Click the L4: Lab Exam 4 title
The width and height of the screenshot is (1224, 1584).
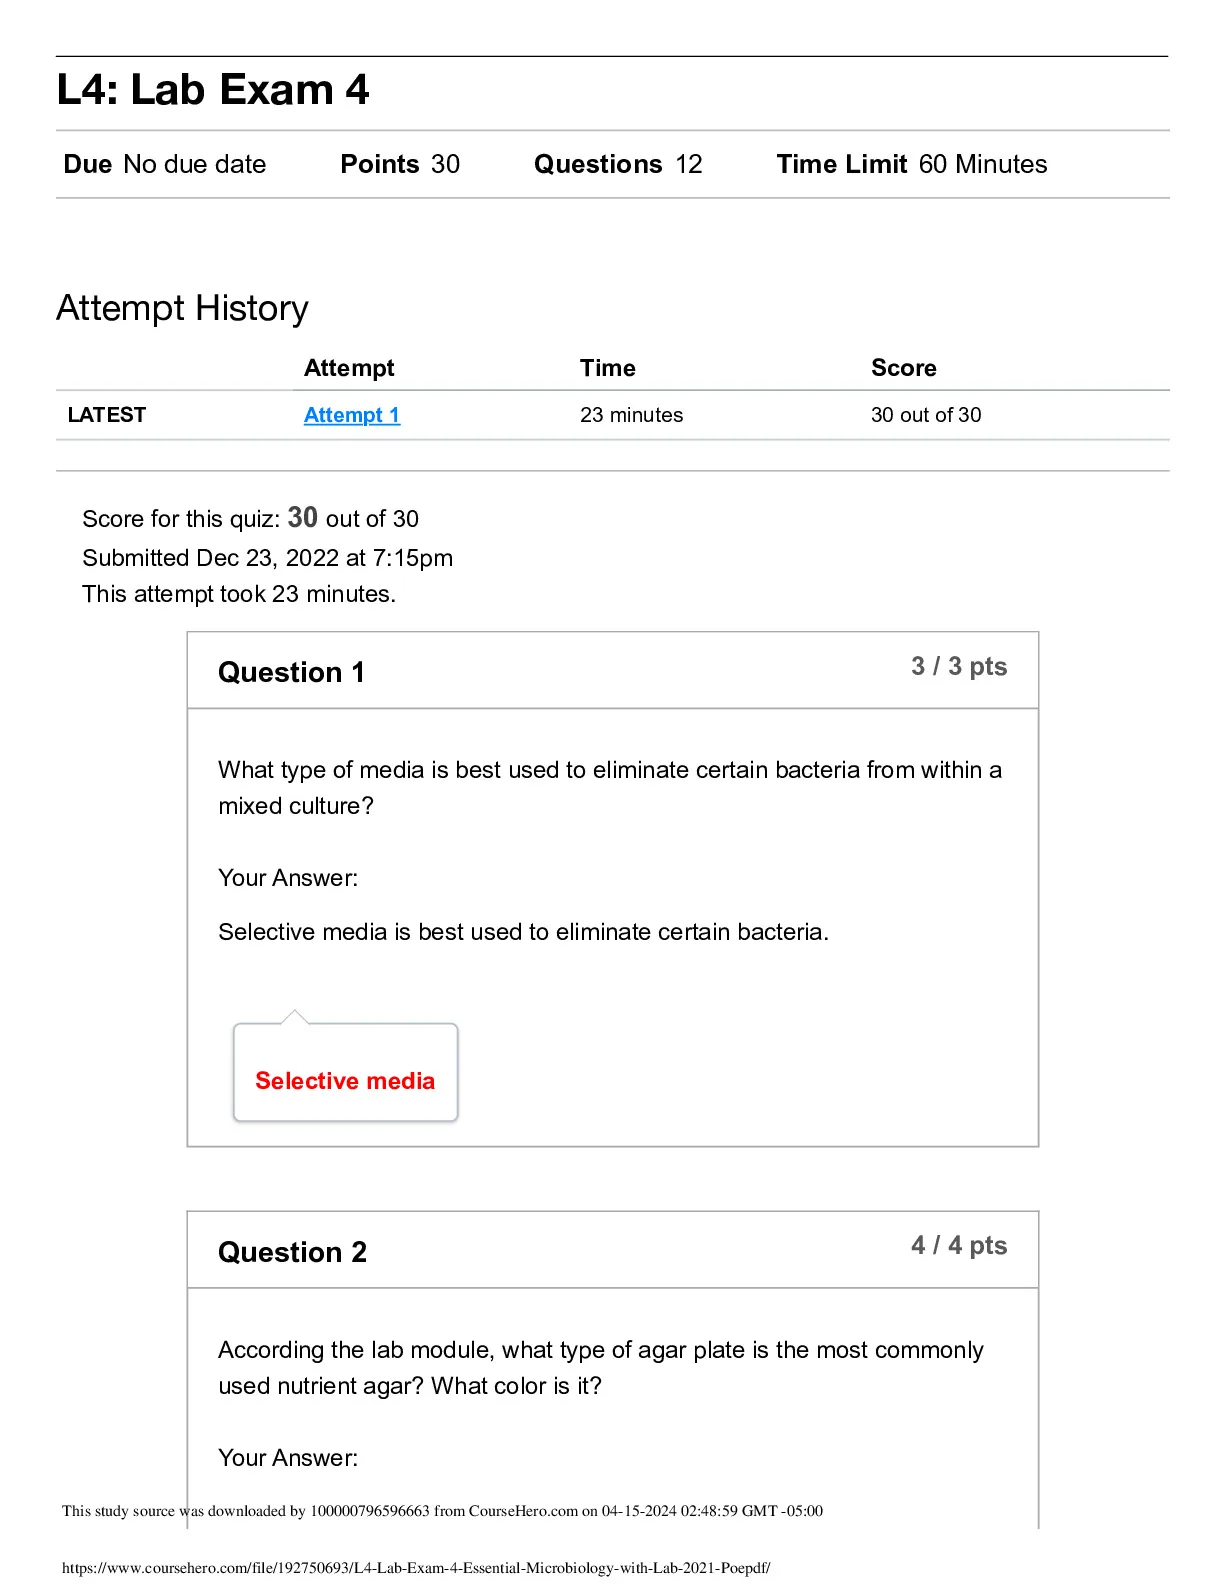[x=213, y=90]
